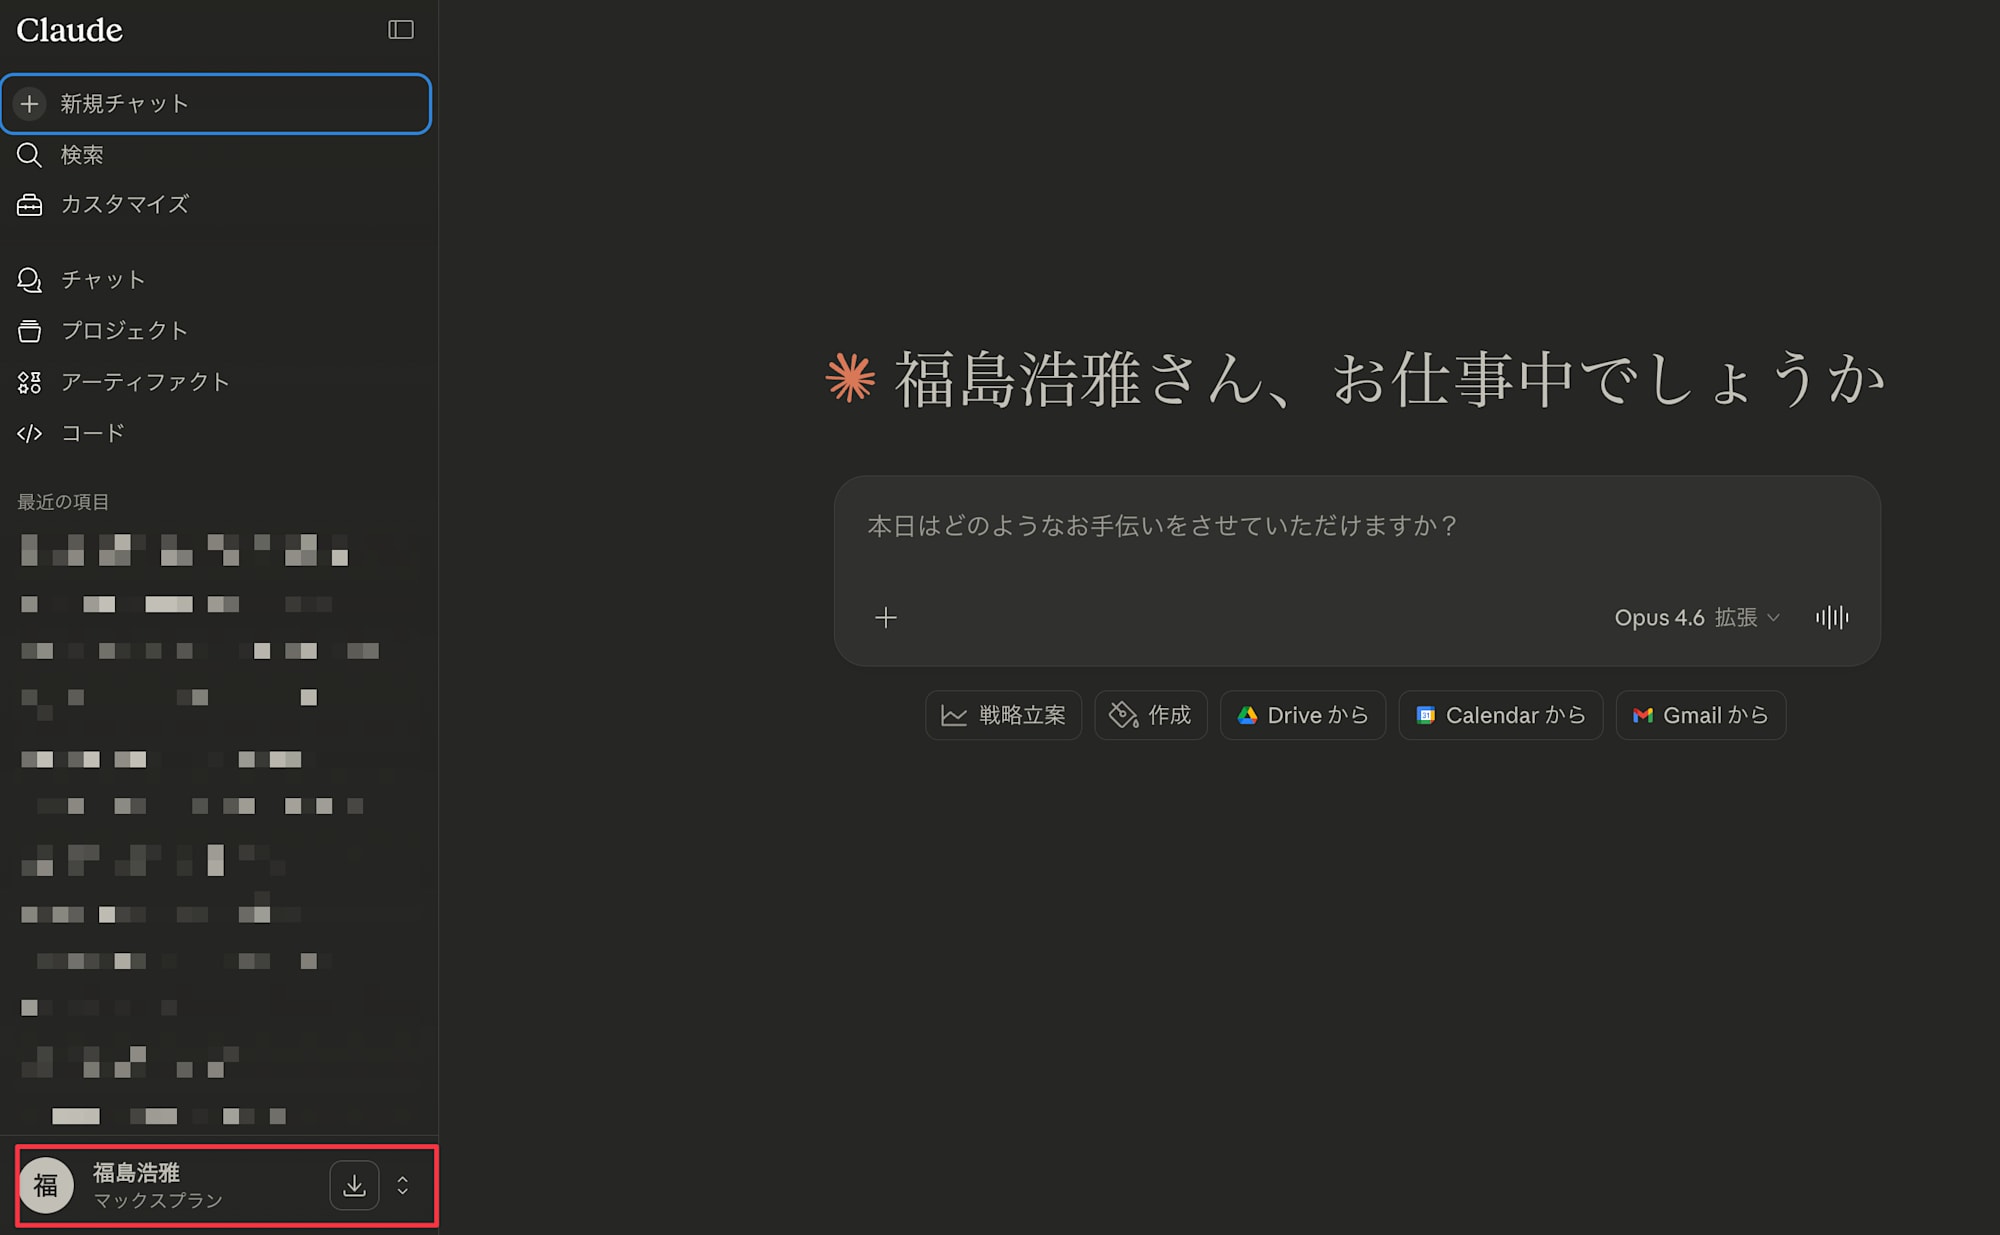Open カスタマイズ settings
The height and width of the screenshot is (1235, 2000).
click(x=124, y=204)
